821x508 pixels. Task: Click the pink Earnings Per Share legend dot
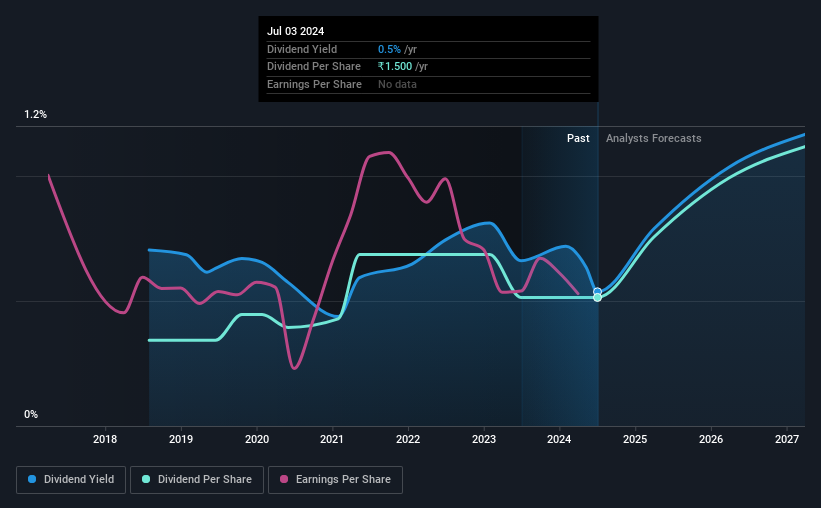(284, 479)
